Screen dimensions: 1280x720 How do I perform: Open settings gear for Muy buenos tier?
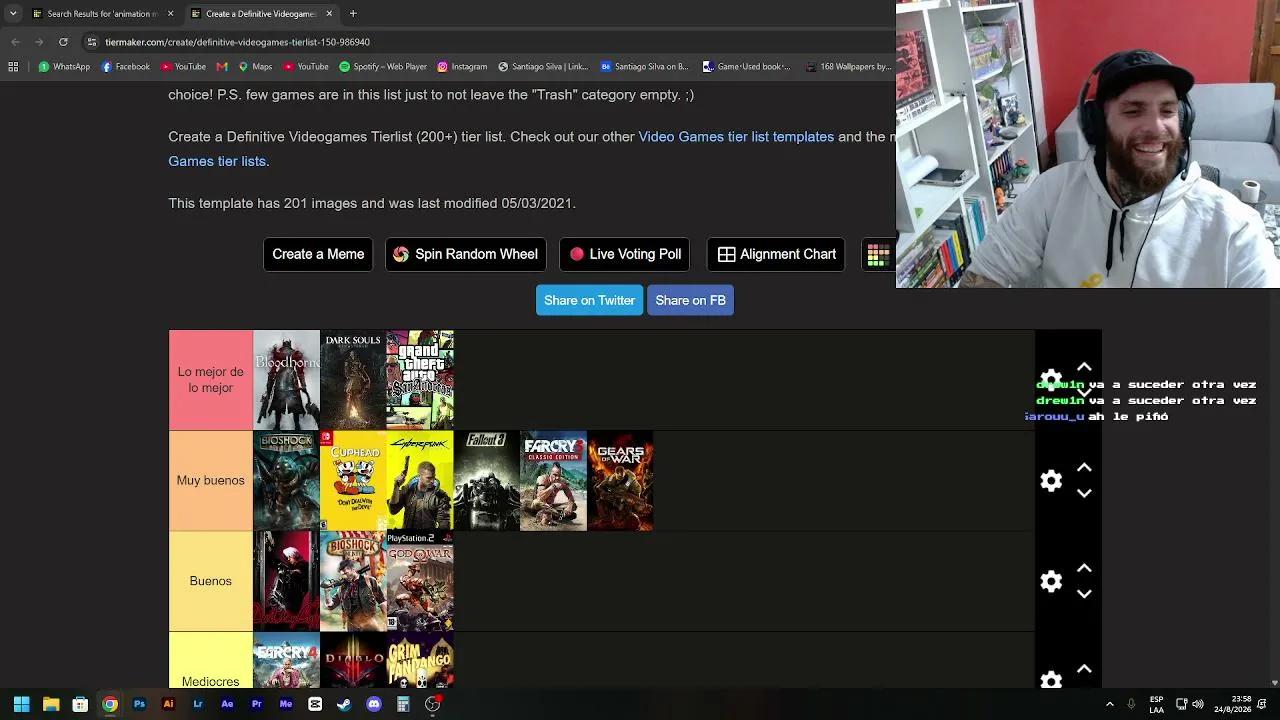click(x=1051, y=481)
